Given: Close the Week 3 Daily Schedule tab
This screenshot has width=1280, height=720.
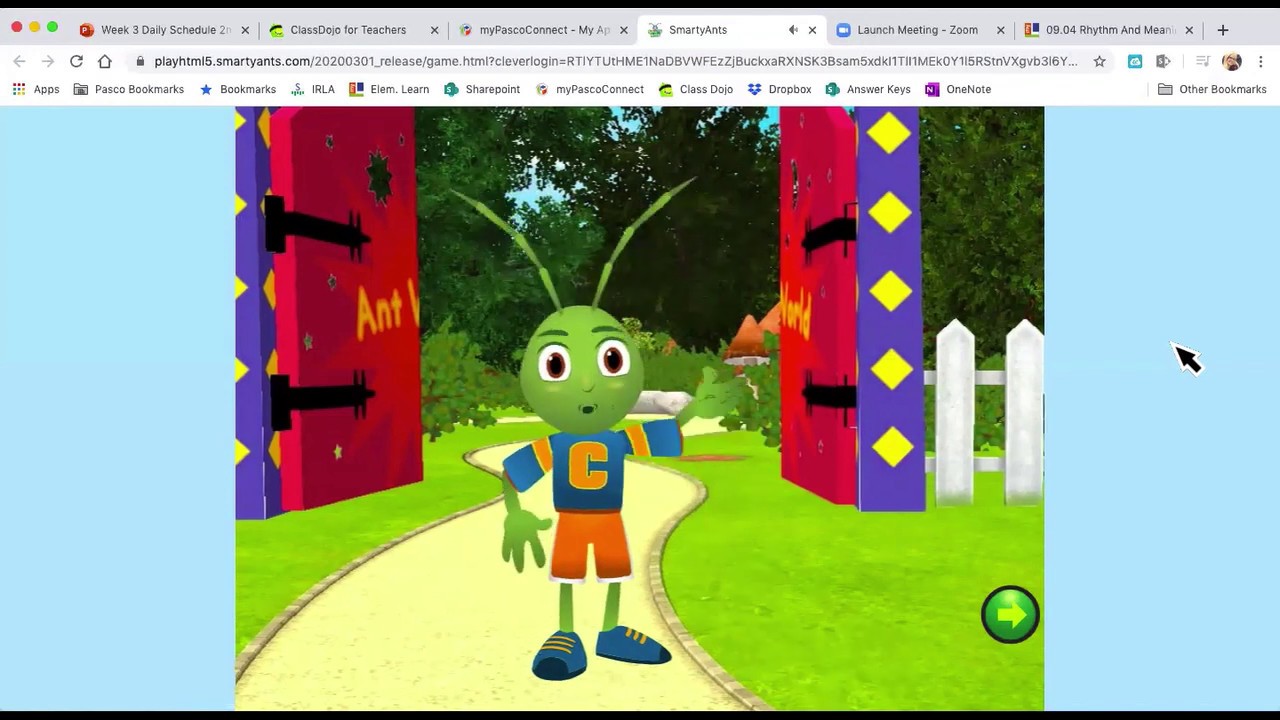Looking at the screenshot, I should (x=245, y=30).
